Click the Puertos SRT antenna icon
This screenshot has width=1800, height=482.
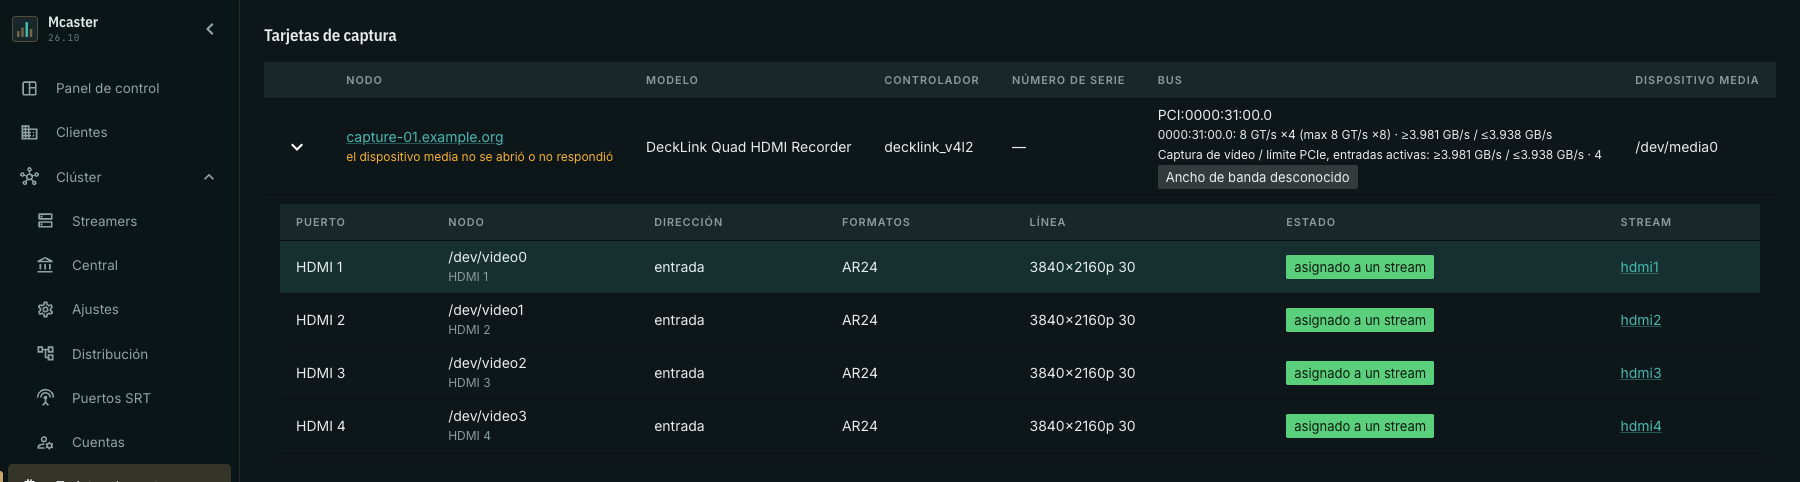coord(45,397)
